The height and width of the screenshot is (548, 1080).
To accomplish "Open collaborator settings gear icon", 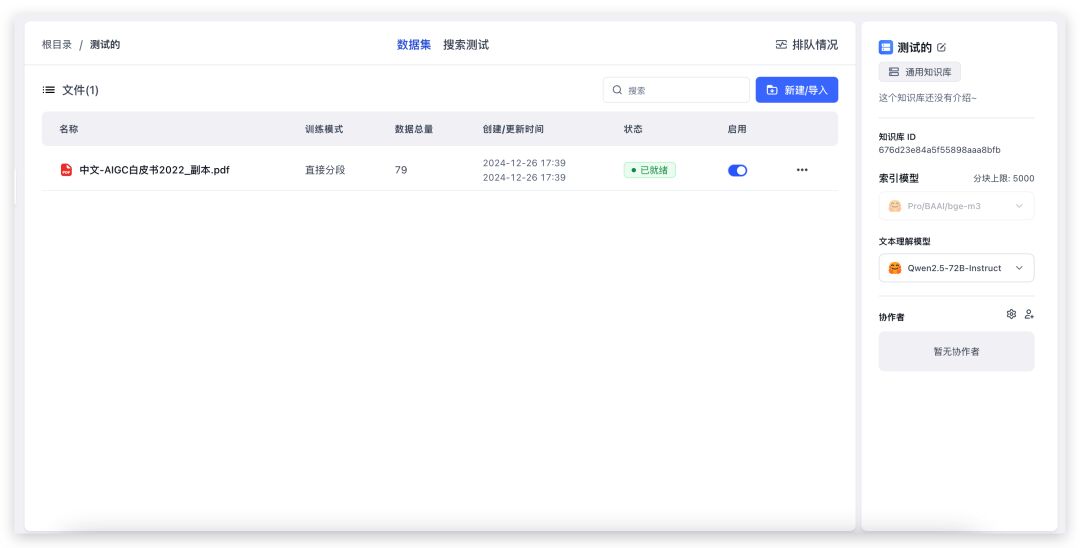I will click(1011, 314).
